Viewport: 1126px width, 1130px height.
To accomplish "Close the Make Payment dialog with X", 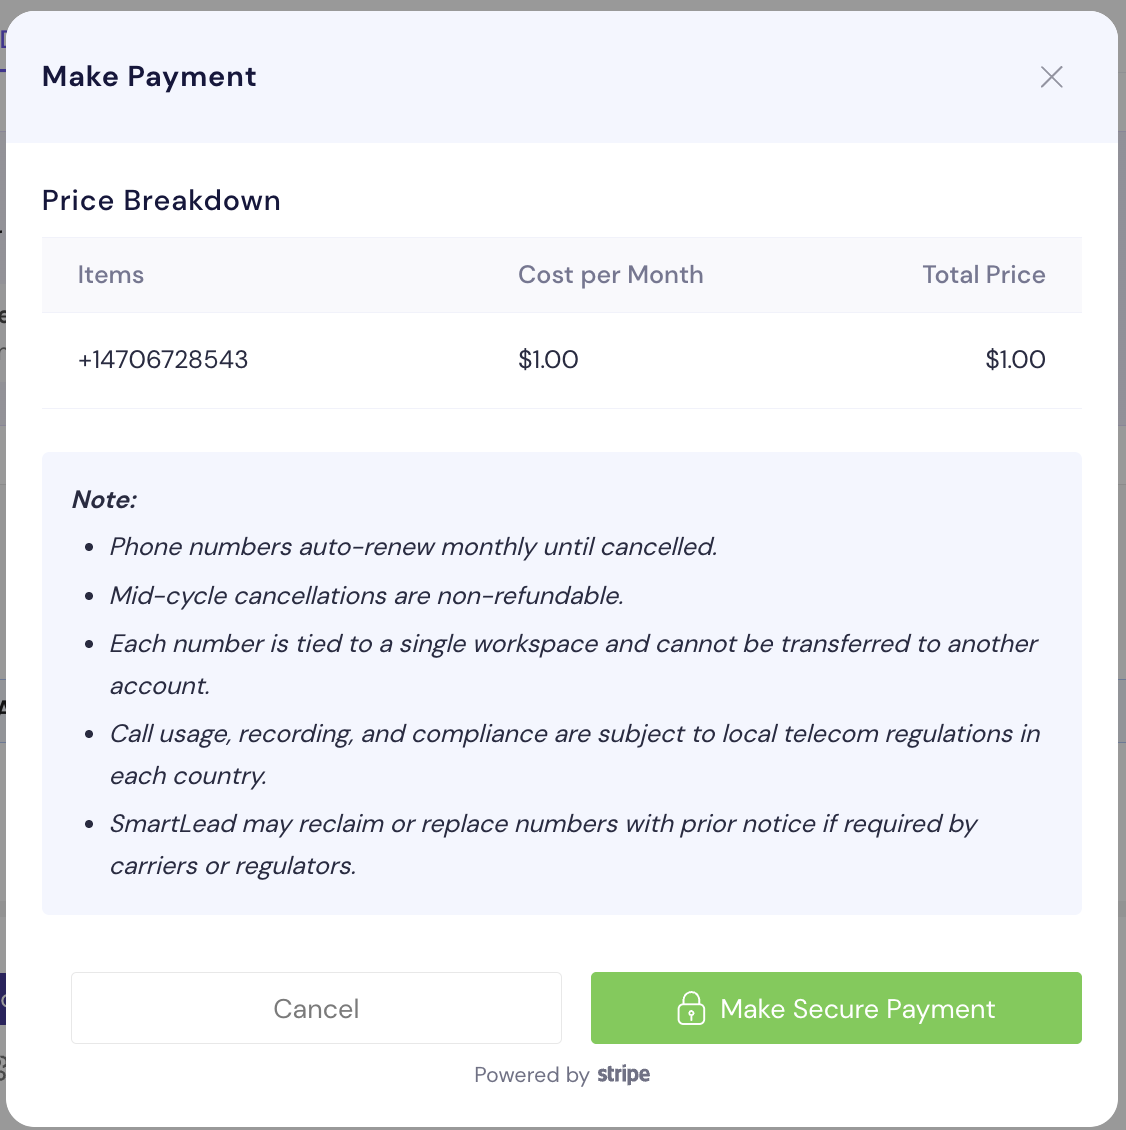I will point(1051,77).
